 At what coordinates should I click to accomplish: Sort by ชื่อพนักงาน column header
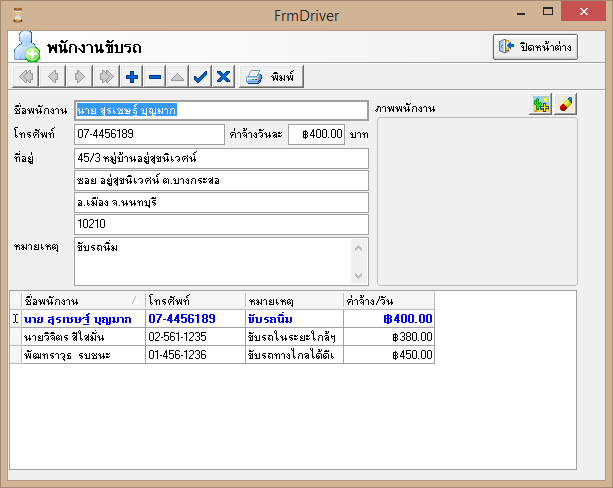point(83,301)
